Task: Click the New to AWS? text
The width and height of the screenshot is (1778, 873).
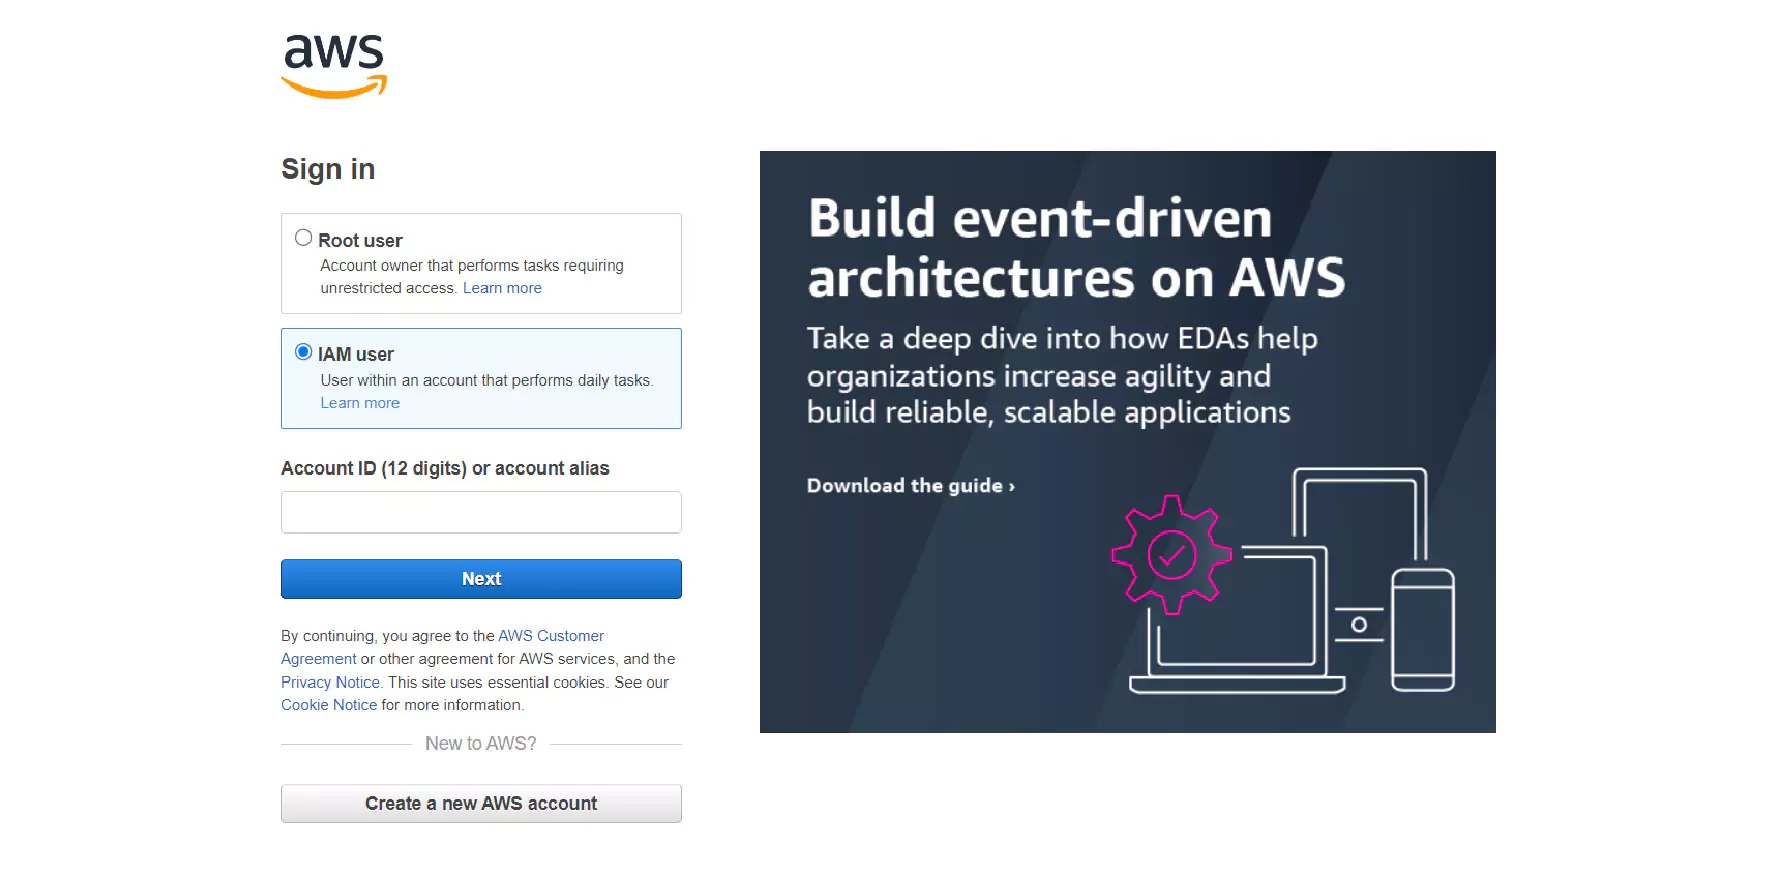Action: (481, 744)
